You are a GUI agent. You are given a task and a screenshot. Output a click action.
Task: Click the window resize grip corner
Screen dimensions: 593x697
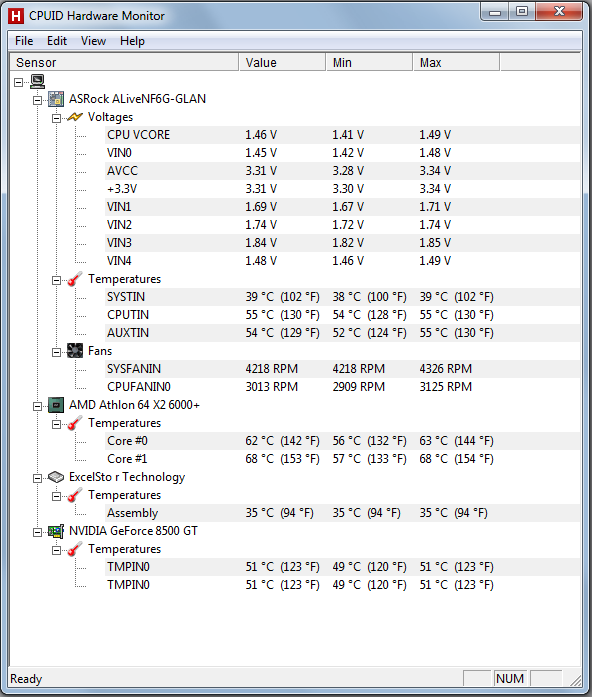pos(576,680)
